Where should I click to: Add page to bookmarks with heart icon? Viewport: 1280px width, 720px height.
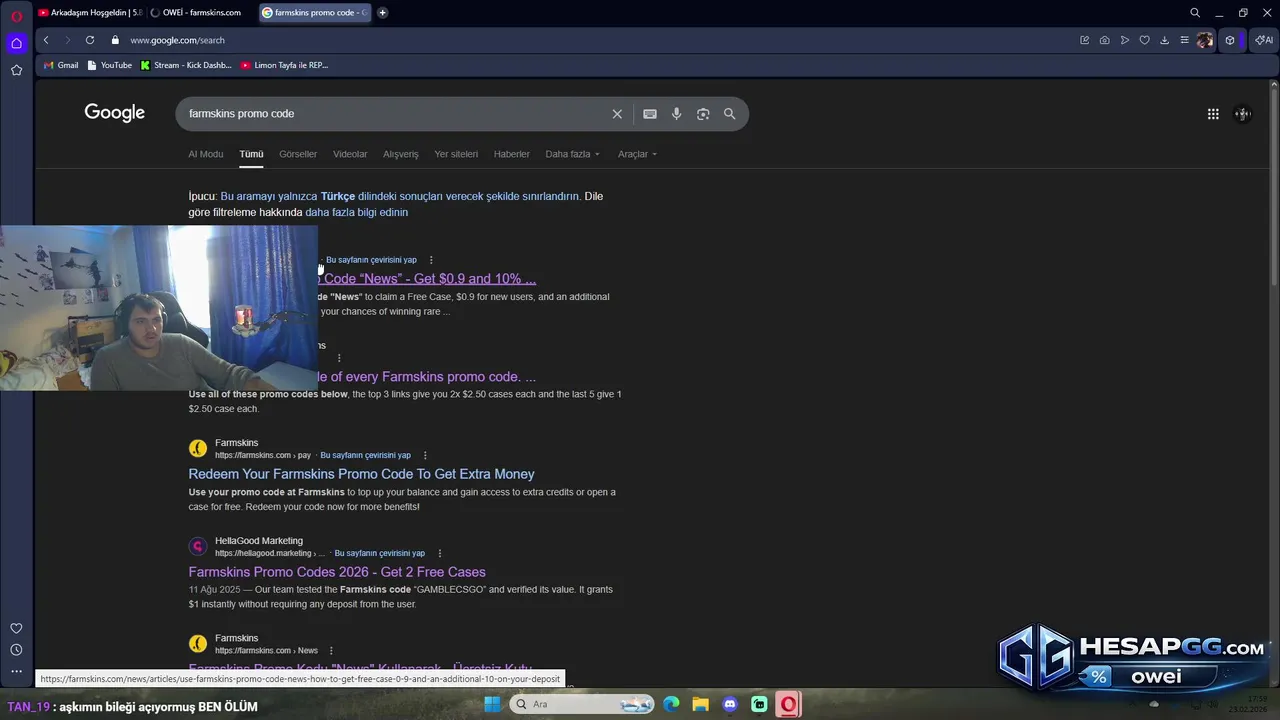click(x=1145, y=40)
